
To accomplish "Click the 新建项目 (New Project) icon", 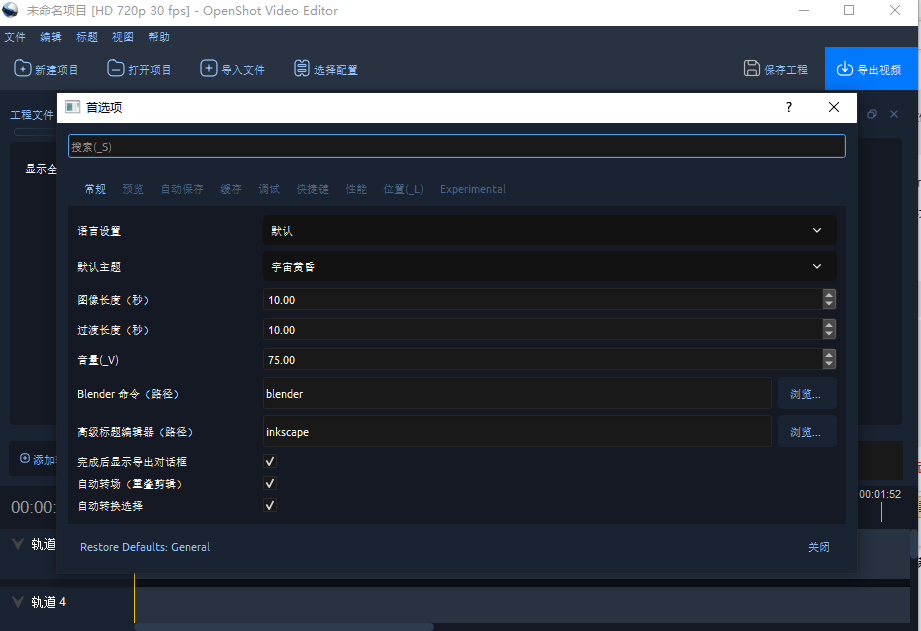I will [x=21, y=68].
